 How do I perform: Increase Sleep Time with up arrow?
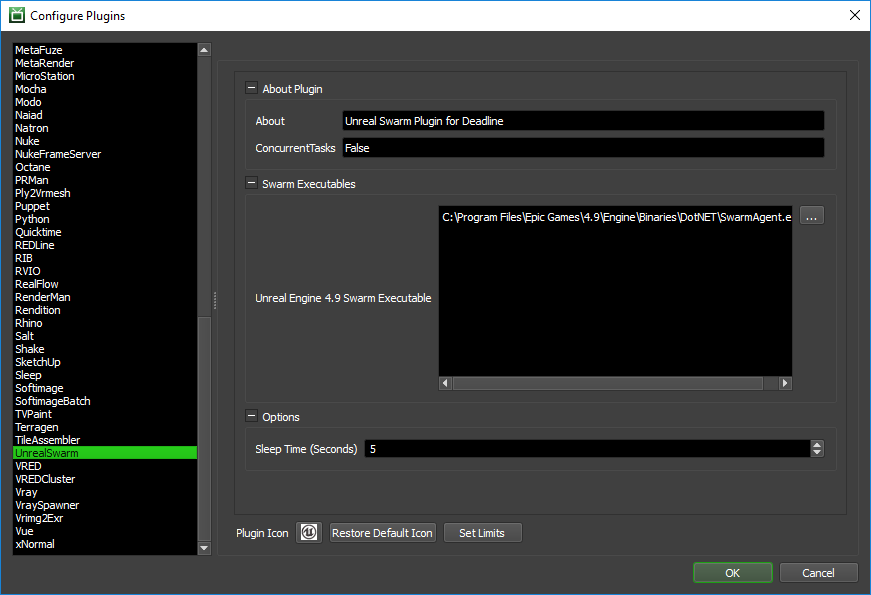pos(817,444)
